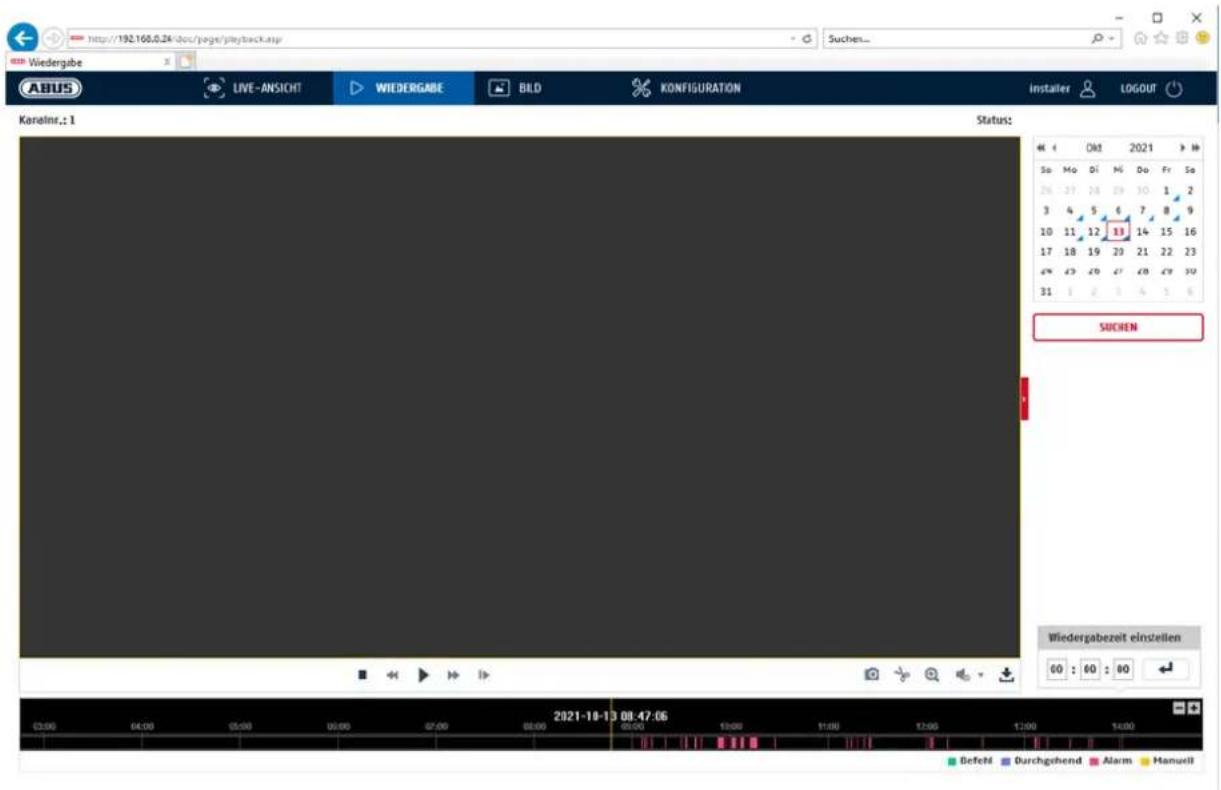Open the BILD tab

pyautogui.click(x=515, y=88)
